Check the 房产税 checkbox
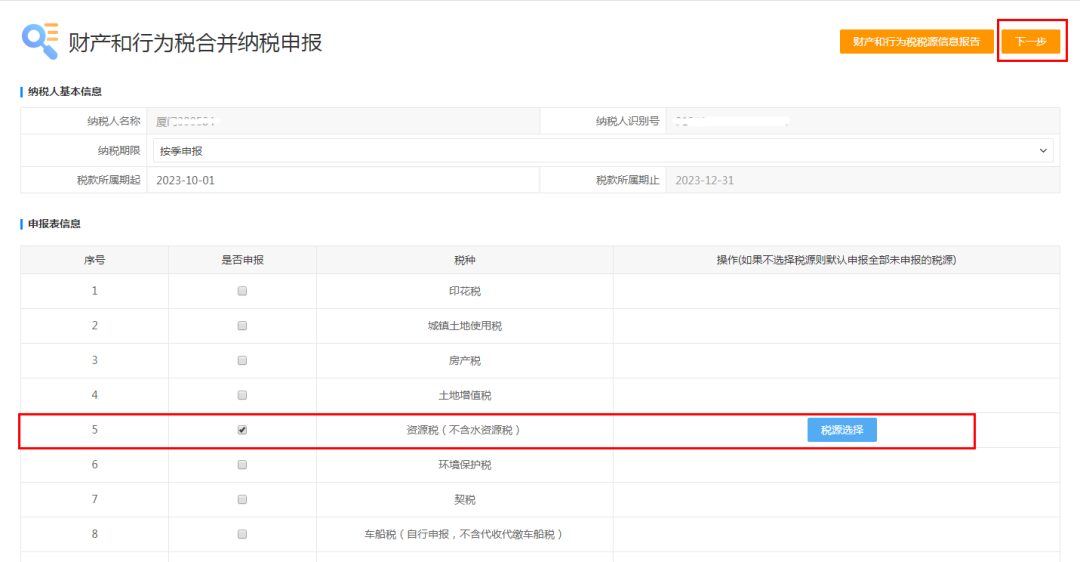Image resolution: width=1080 pixels, height=562 pixels. point(242,360)
